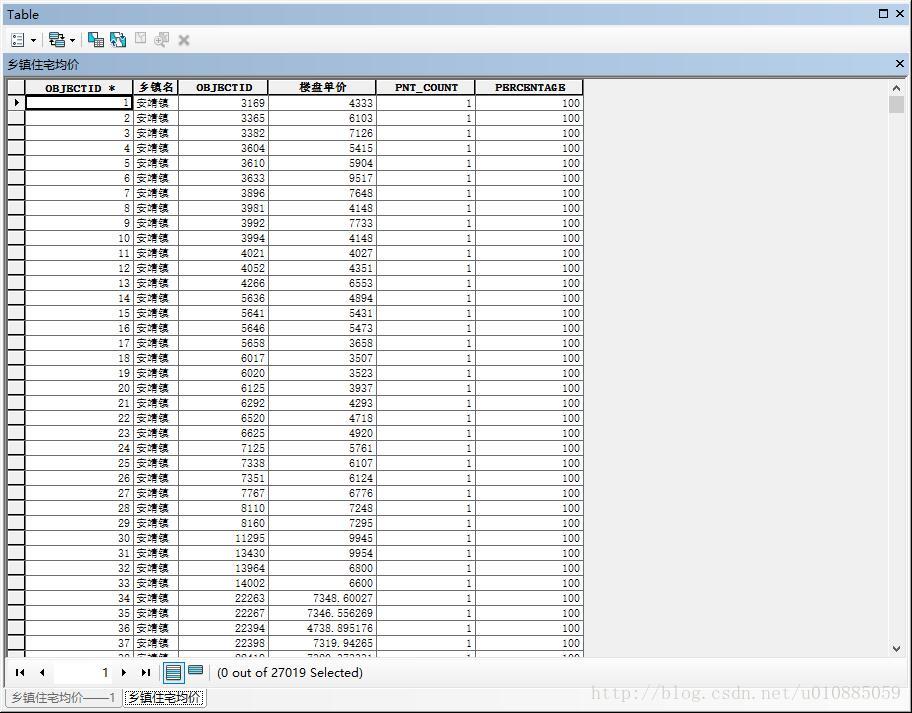Viewport: 912px width, 713px height.
Task: Select row 10 using its row selector
Action: click(16, 238)
